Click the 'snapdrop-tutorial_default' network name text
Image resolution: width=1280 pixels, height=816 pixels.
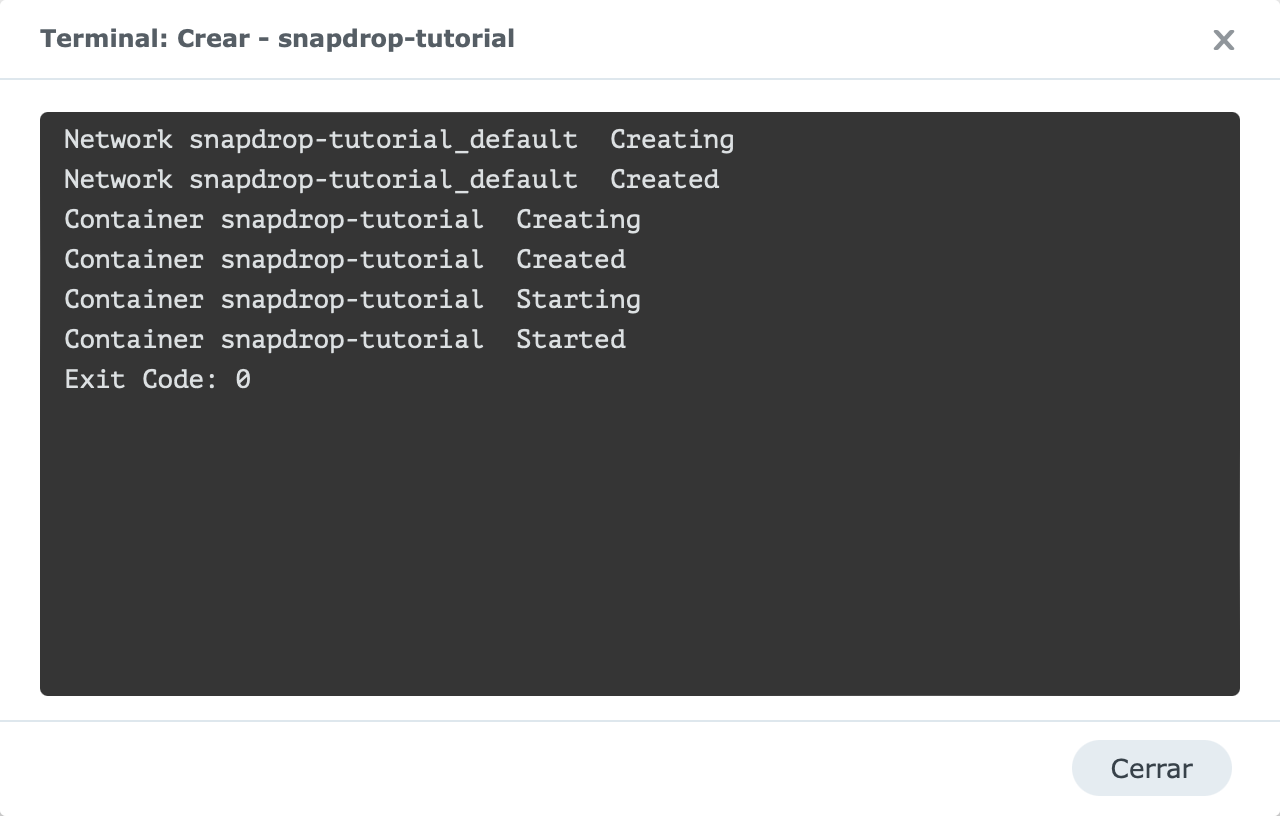pos(384,140)
